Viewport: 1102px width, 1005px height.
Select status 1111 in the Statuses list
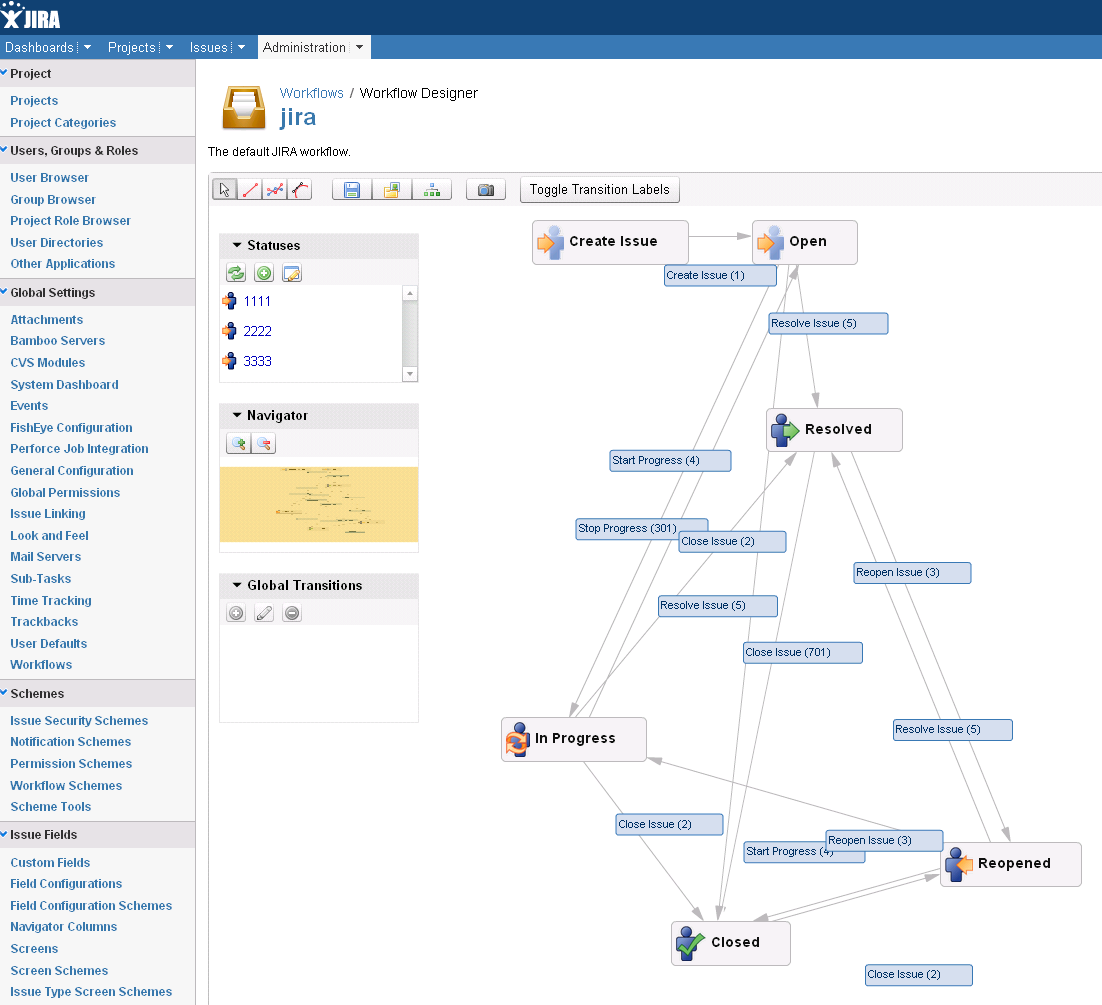tap(257, 302)
